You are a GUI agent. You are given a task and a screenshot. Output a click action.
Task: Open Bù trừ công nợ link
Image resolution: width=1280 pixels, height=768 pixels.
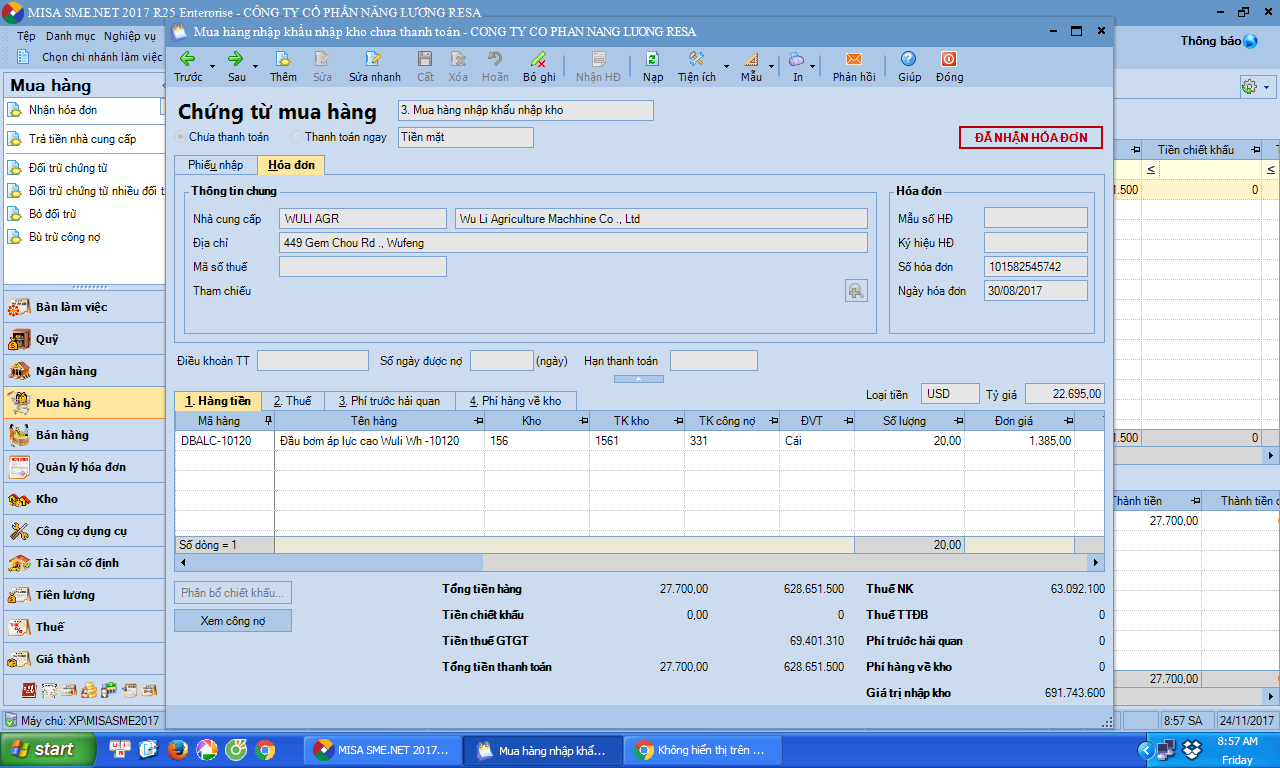click(64, 237)
